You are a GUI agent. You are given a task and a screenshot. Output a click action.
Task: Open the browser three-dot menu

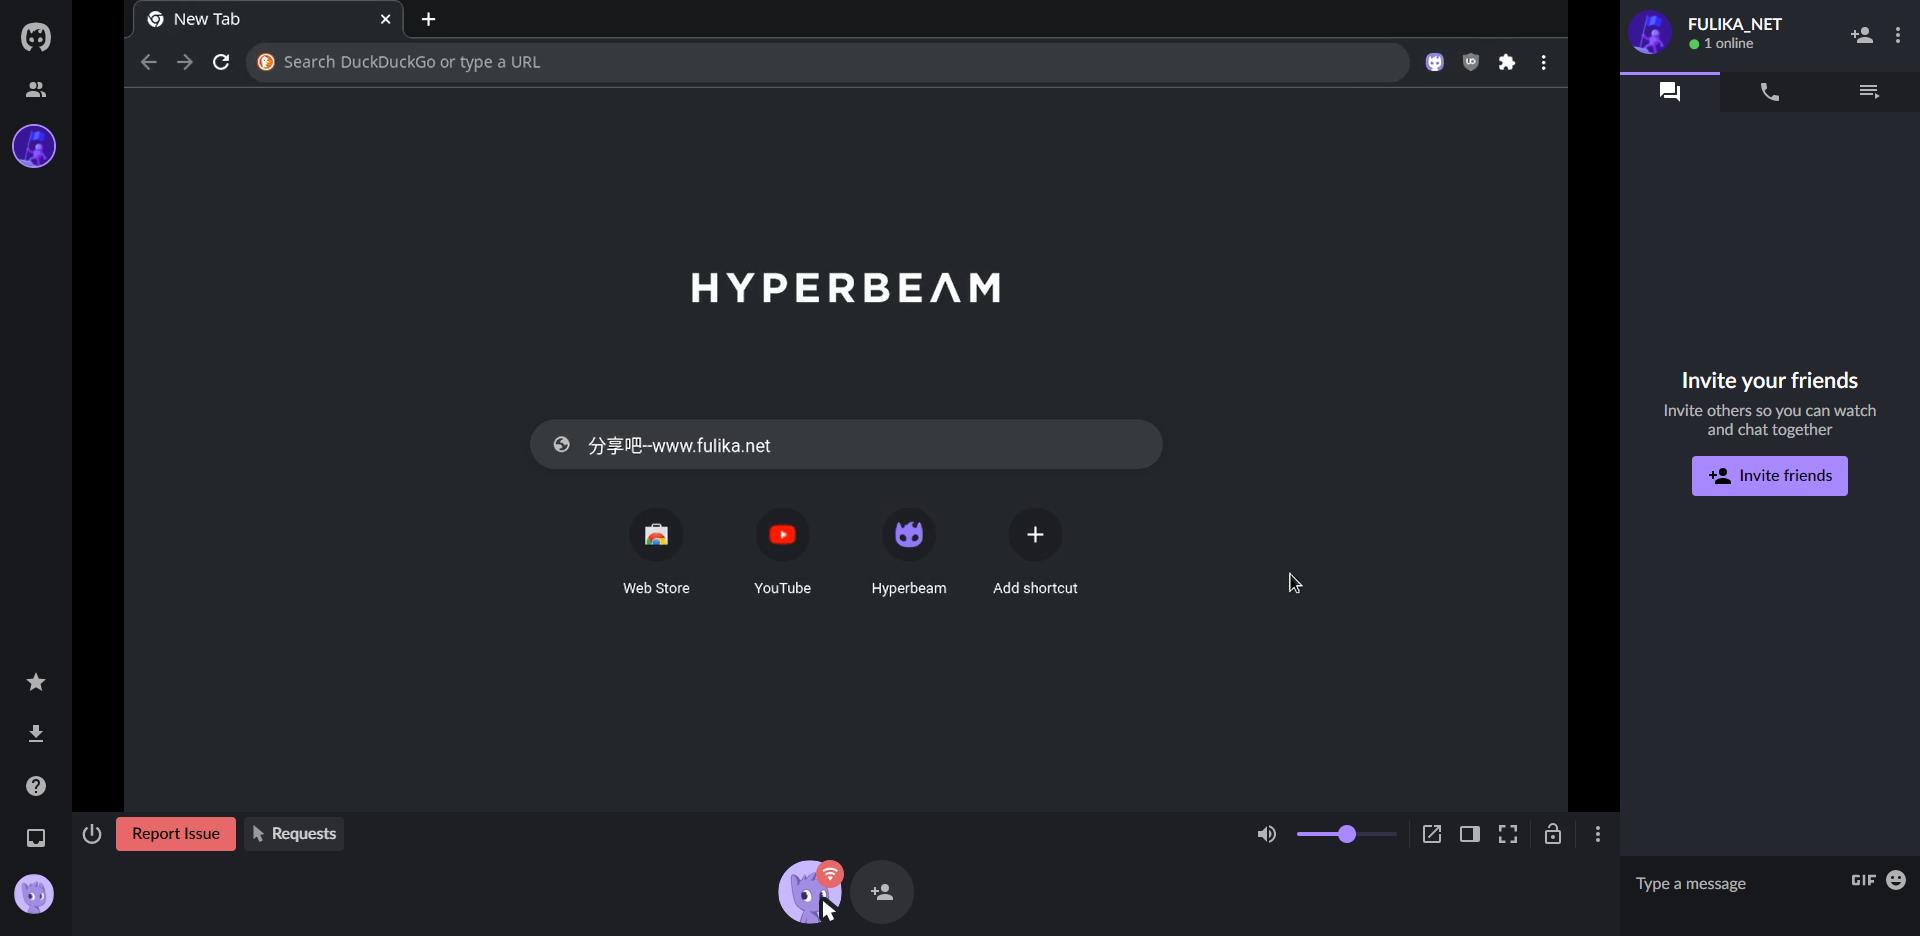[x=1544, y=62]
